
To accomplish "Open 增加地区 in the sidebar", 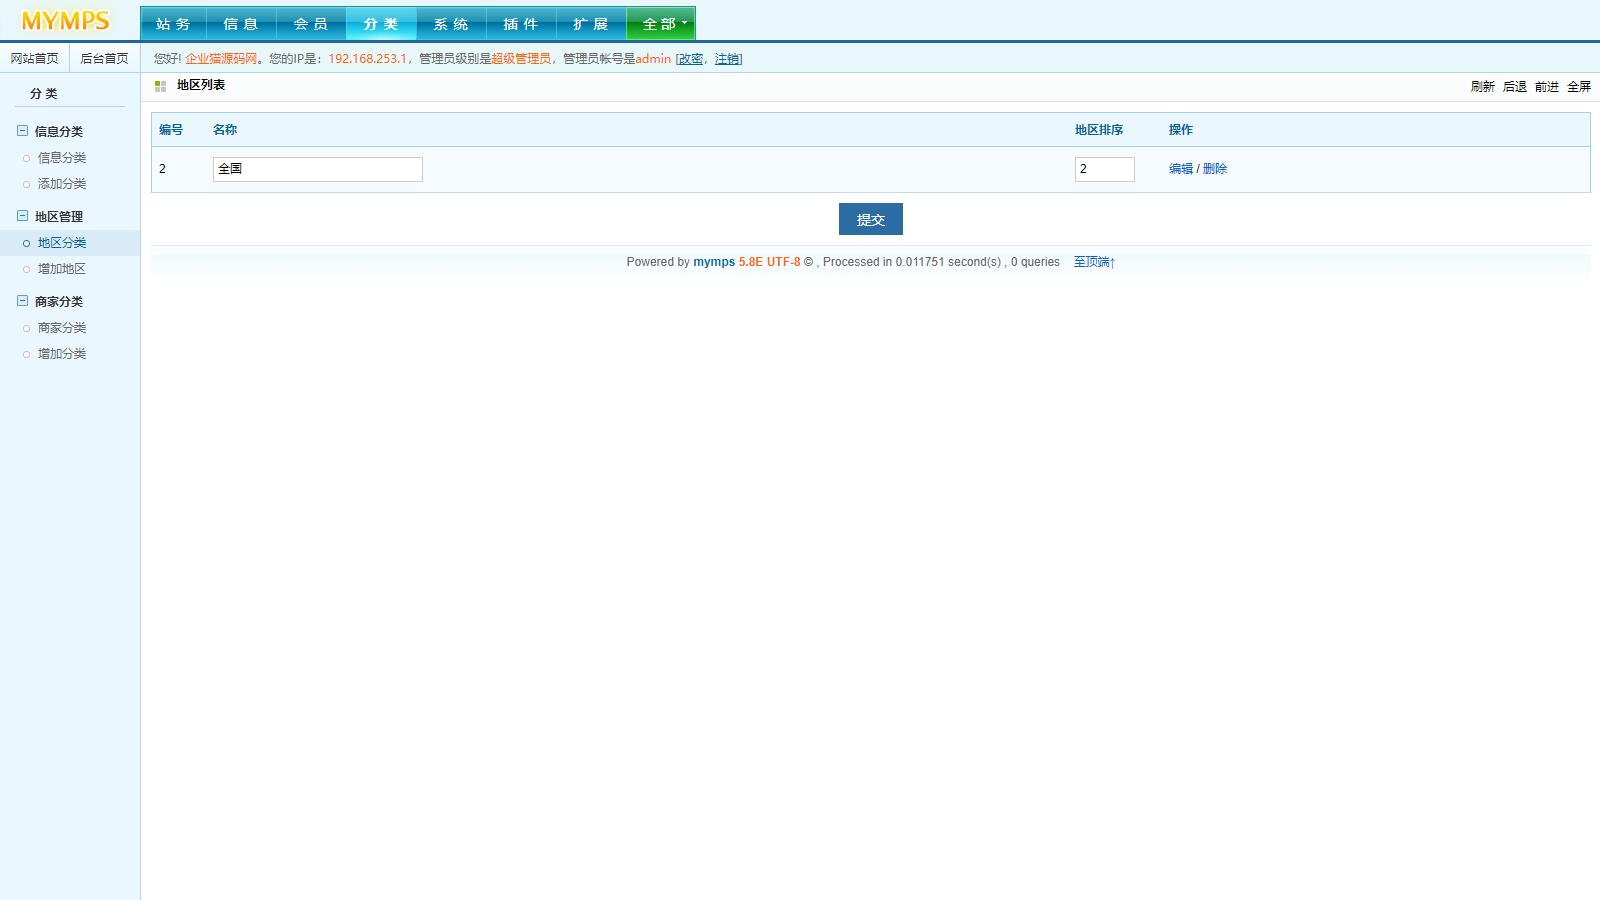I will click(x=62, y=269).
